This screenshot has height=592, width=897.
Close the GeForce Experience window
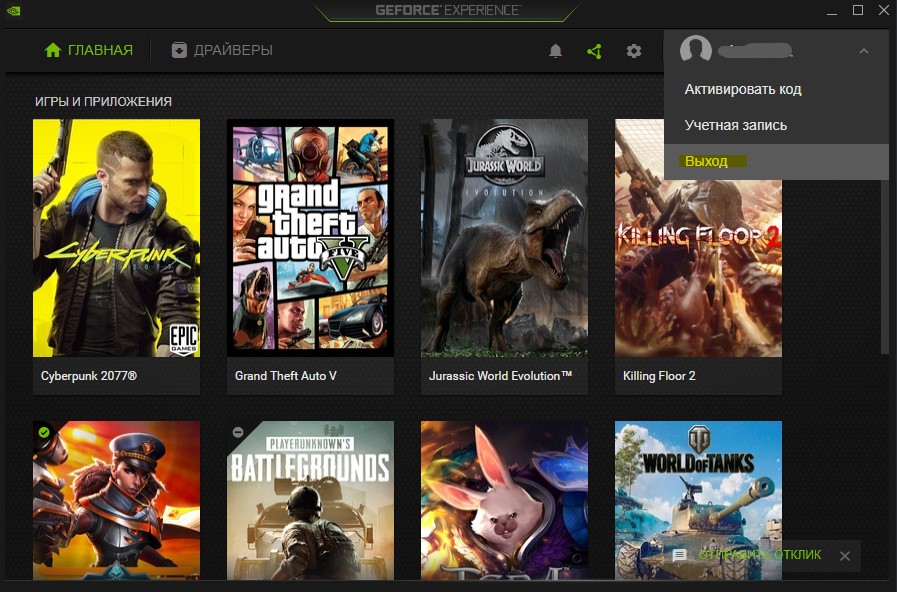coord(884,10)
